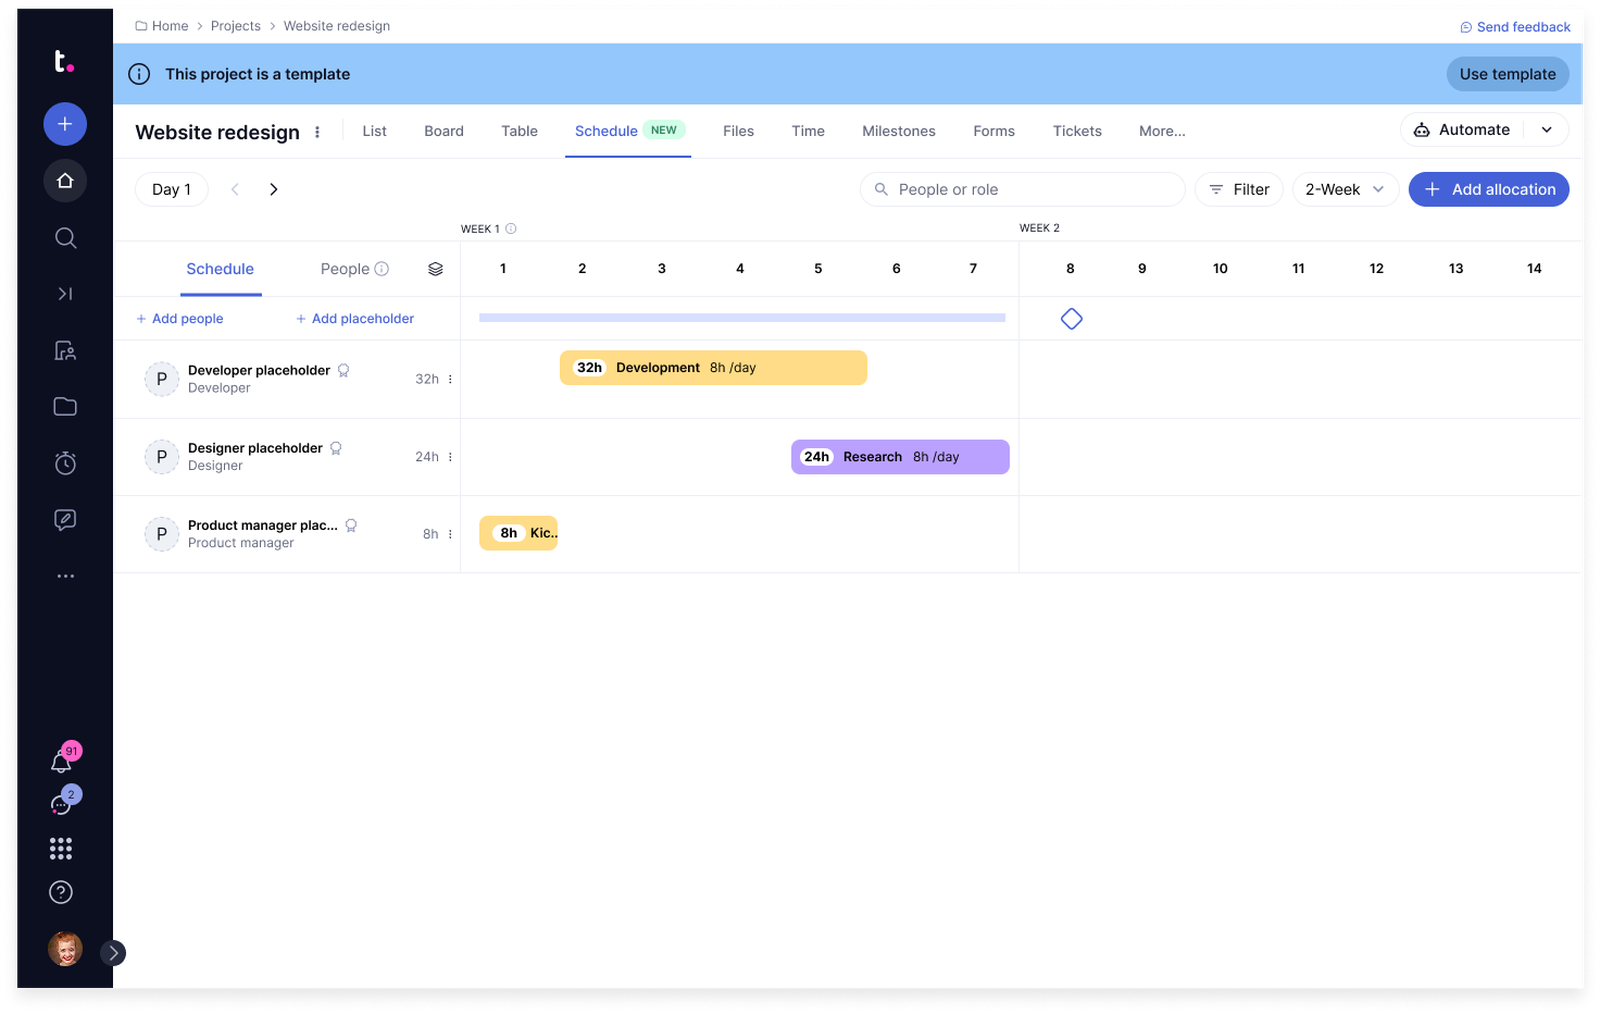Click the Add allocation button
Viewport: 1600px width, 1014px height.
pos(1488,189)
